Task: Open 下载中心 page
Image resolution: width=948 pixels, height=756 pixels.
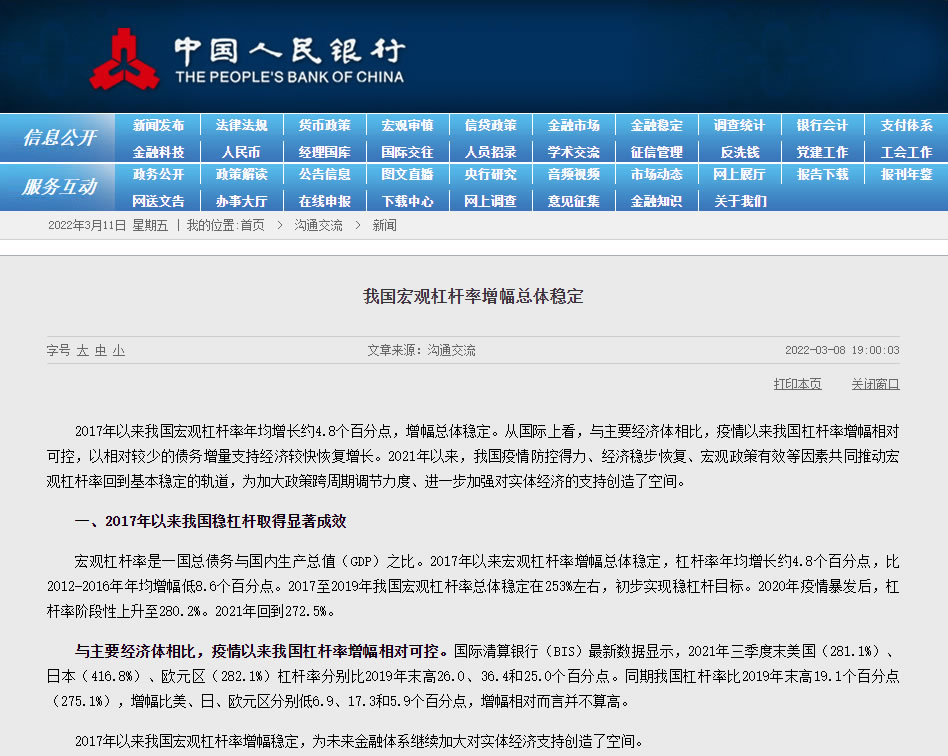Action: [x=407, y=201]
